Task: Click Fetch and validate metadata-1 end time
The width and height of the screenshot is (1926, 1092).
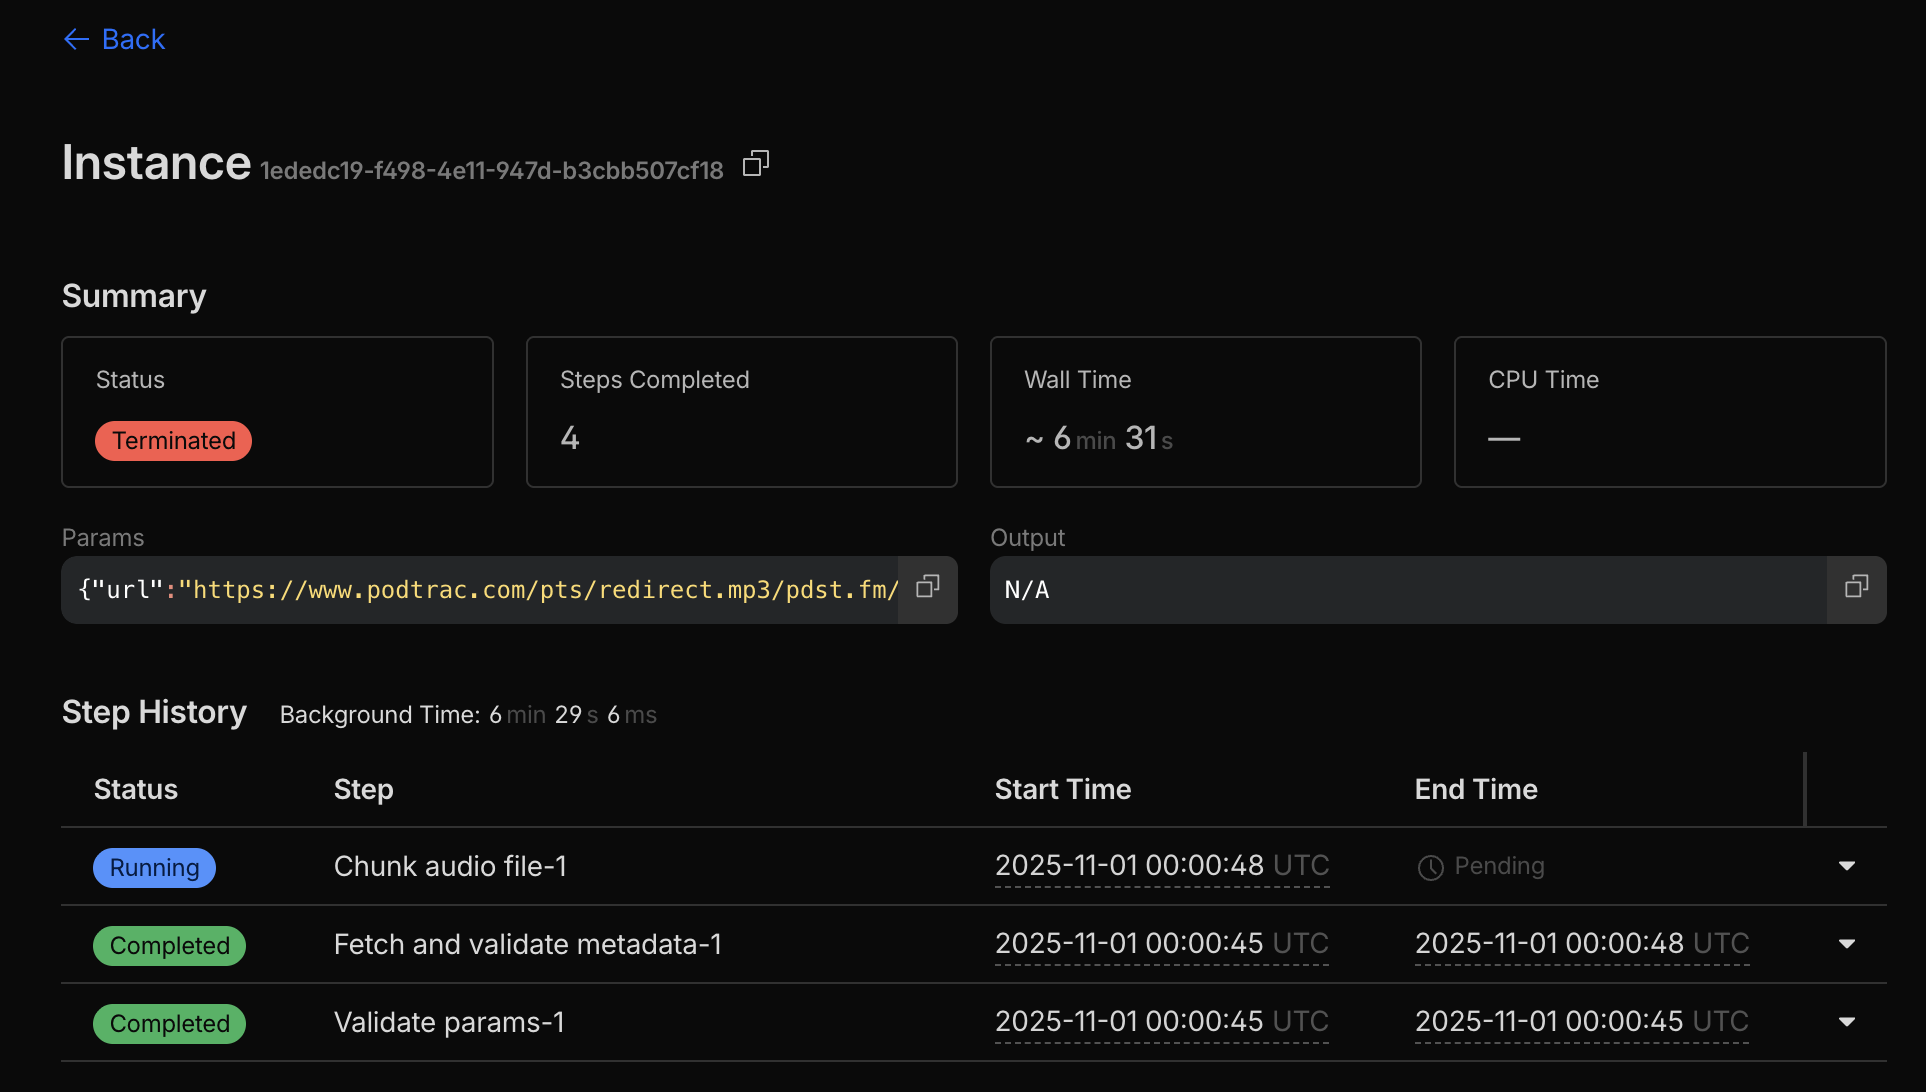Action: click(x=1581, y=943)
